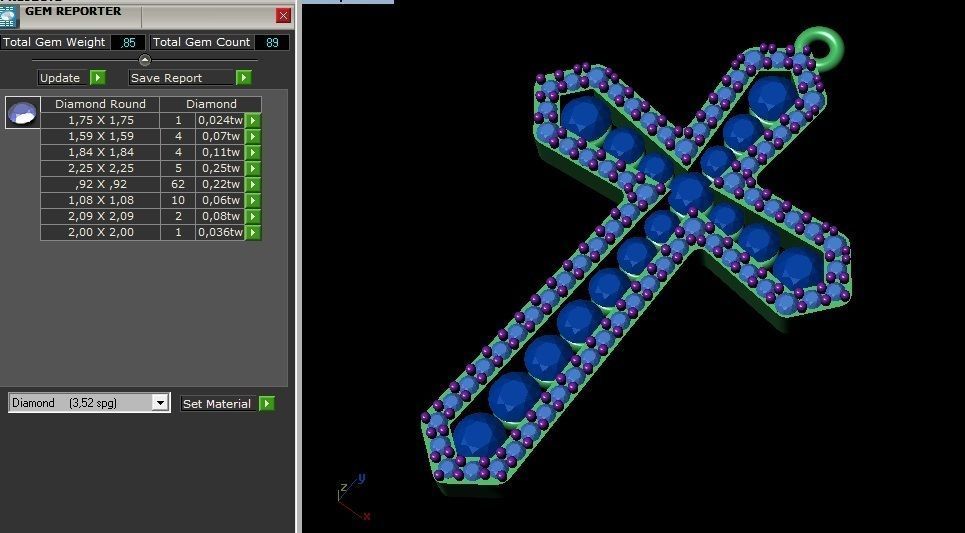Image resolution: width=965 pixels, height=533 pixels.
Task: Click the Set Material button label
Action: pyautogui.click(x=217, y=404)
